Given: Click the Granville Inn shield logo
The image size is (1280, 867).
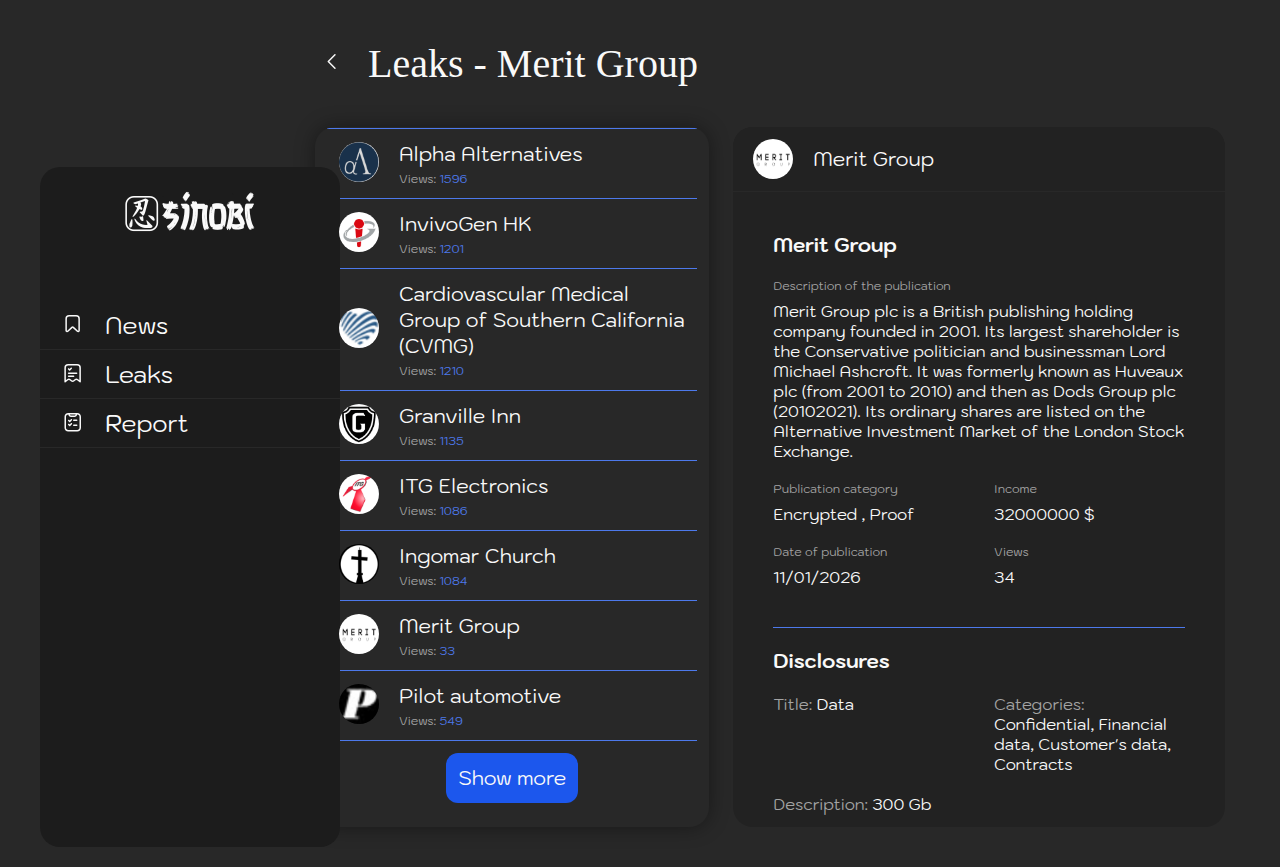Looking at the screenshot, I should point(359,424).
